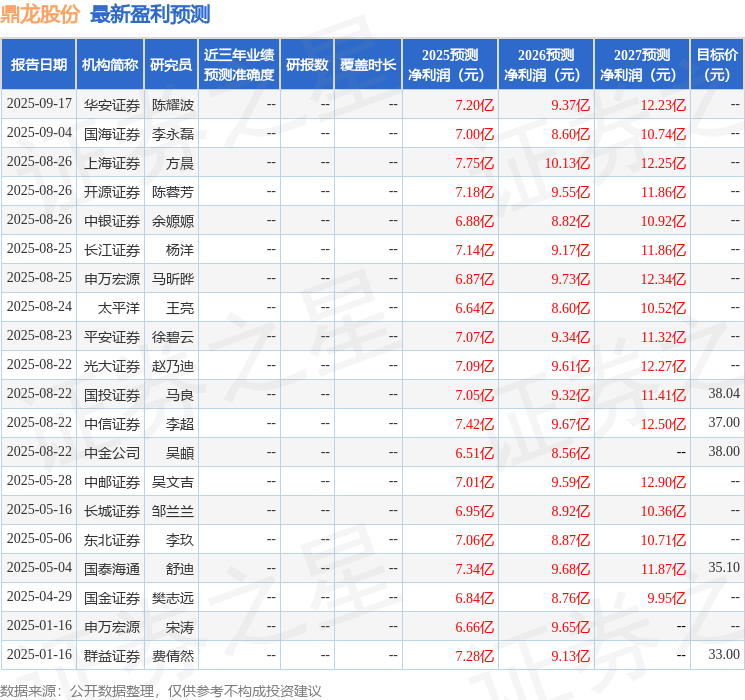The image size is (745, 700).
Task: Click the date cell 2025-09-17
Action: click(x=39, y=104)
